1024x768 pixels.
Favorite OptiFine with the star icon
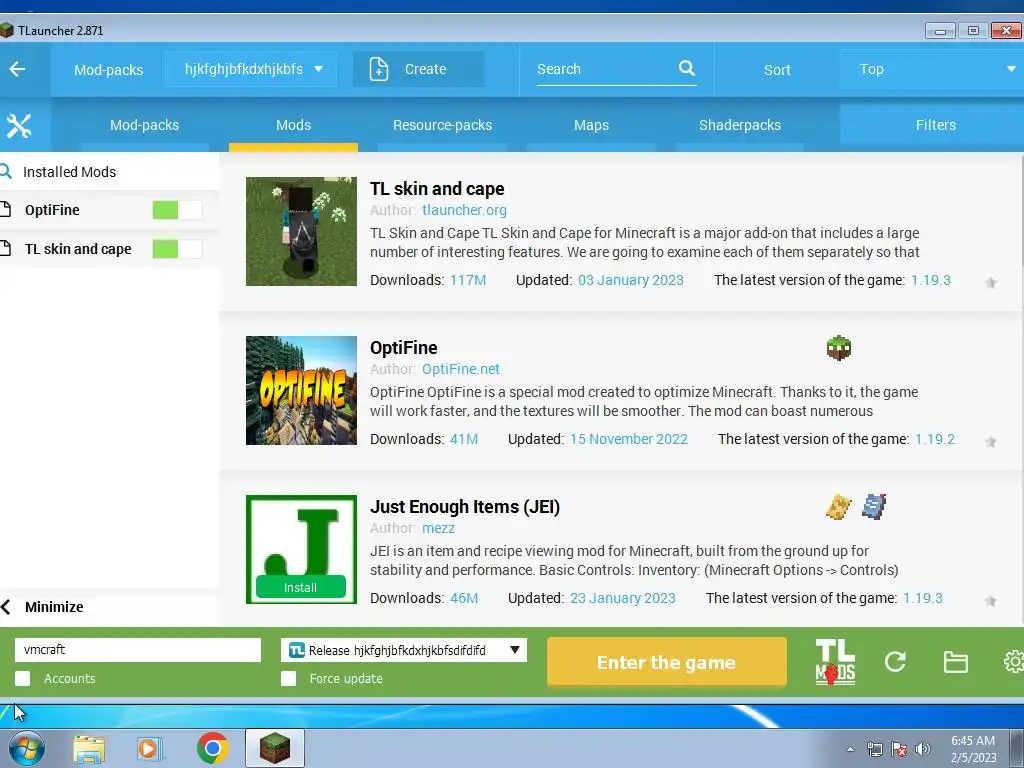991,442
